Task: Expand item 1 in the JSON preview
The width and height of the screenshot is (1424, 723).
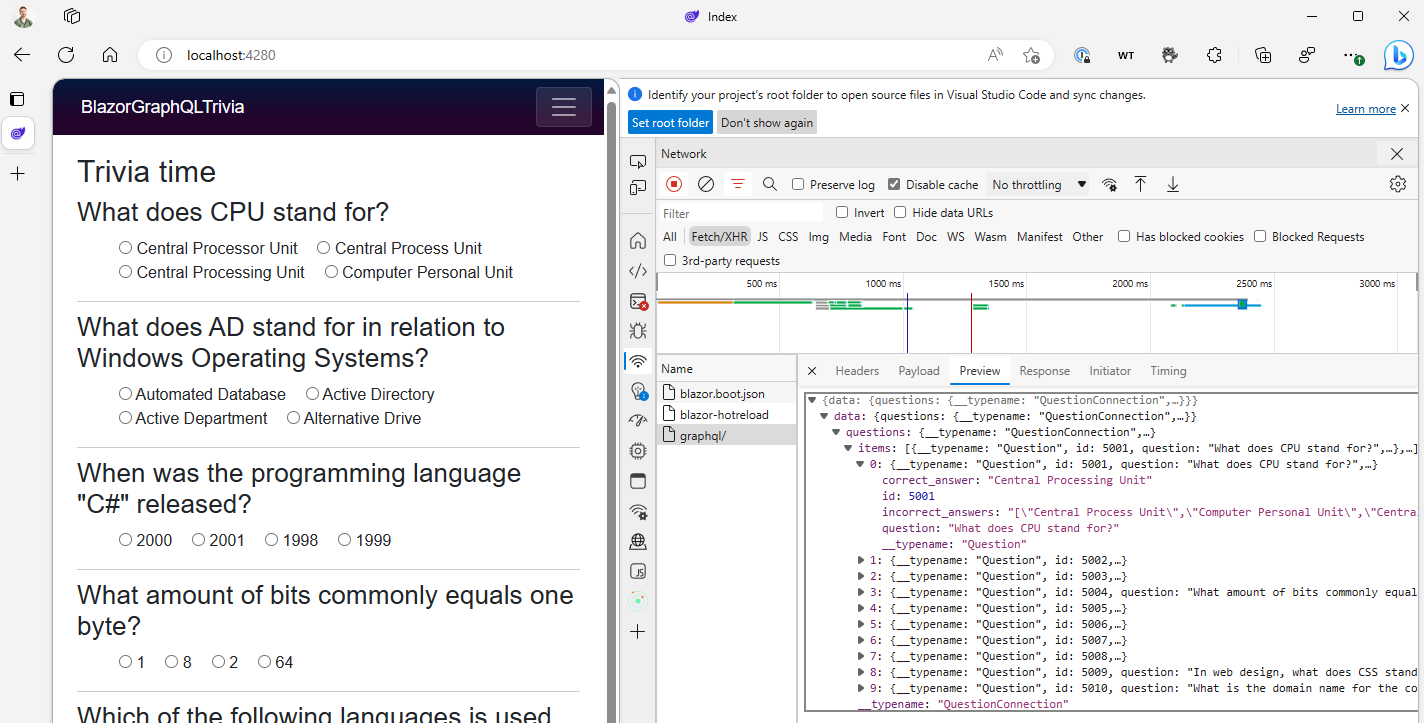Action: [861, 560]
